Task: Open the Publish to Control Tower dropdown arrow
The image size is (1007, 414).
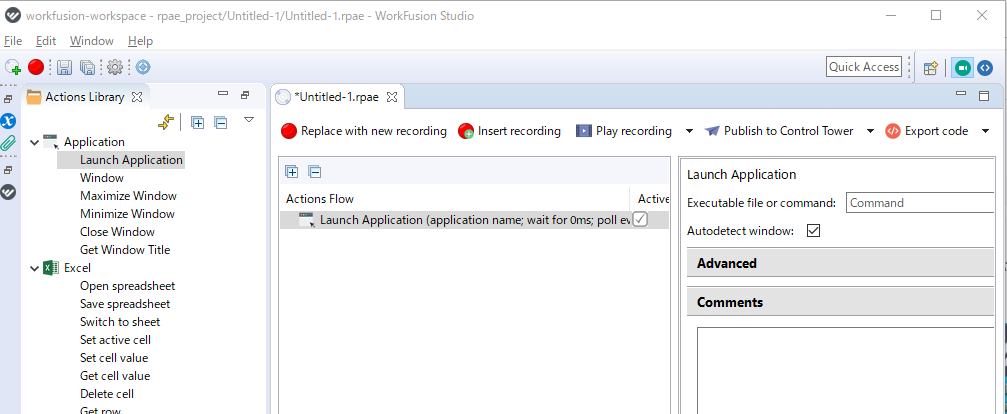Action: pyautogui.click(x=870, y=131)
